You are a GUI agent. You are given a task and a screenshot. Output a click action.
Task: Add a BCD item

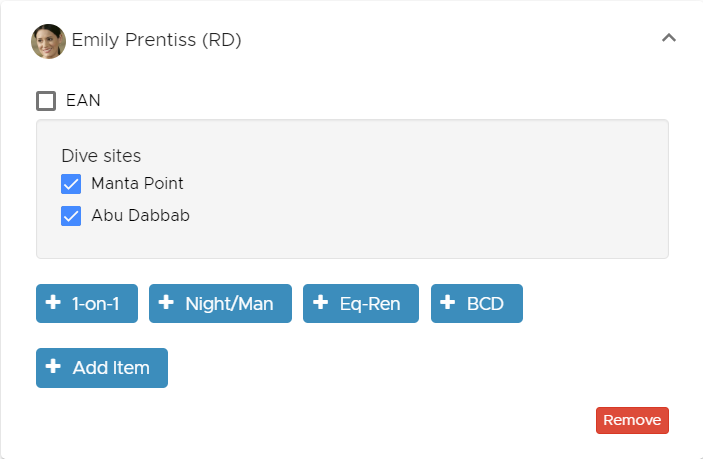click(x=477, y=303)
